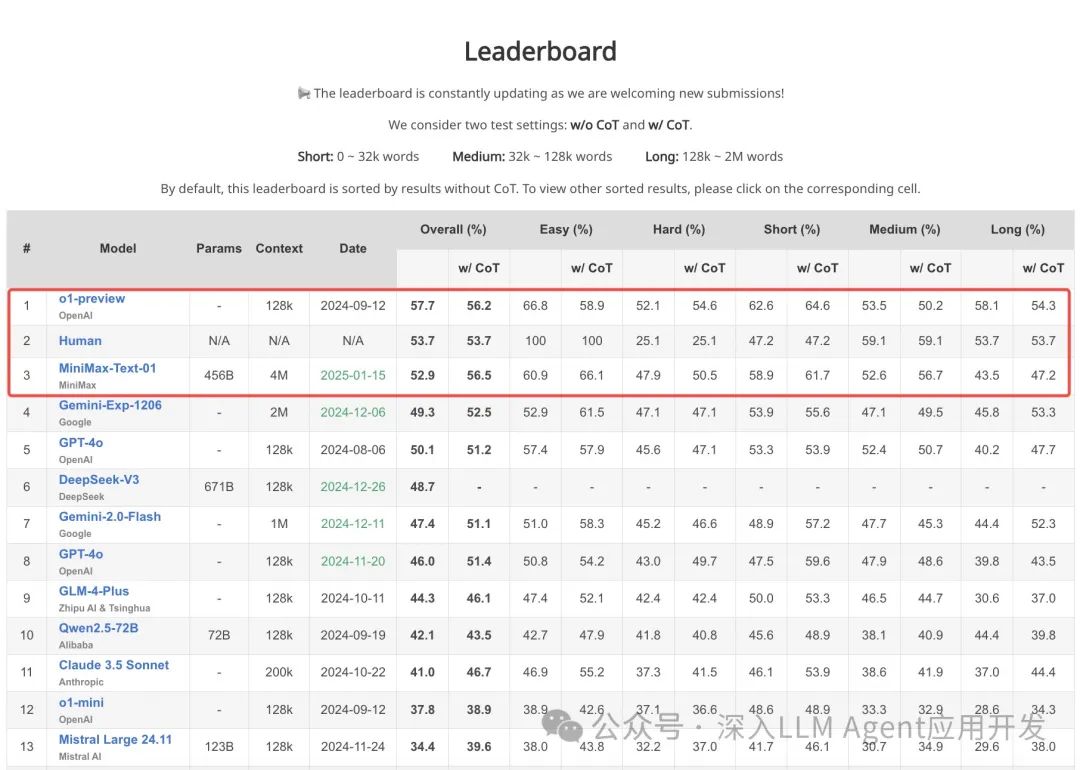Open the GPT-4o link dated 2024-11-20

(x=81, y=554)
